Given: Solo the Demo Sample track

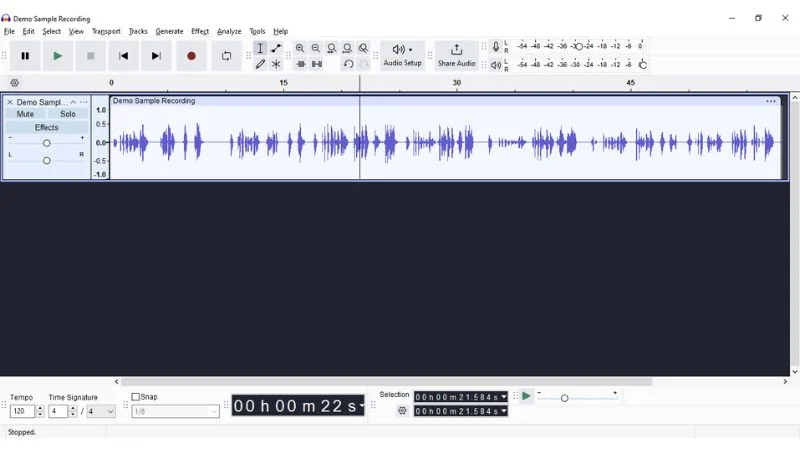Looking at the screenshot, I should 68,114.
